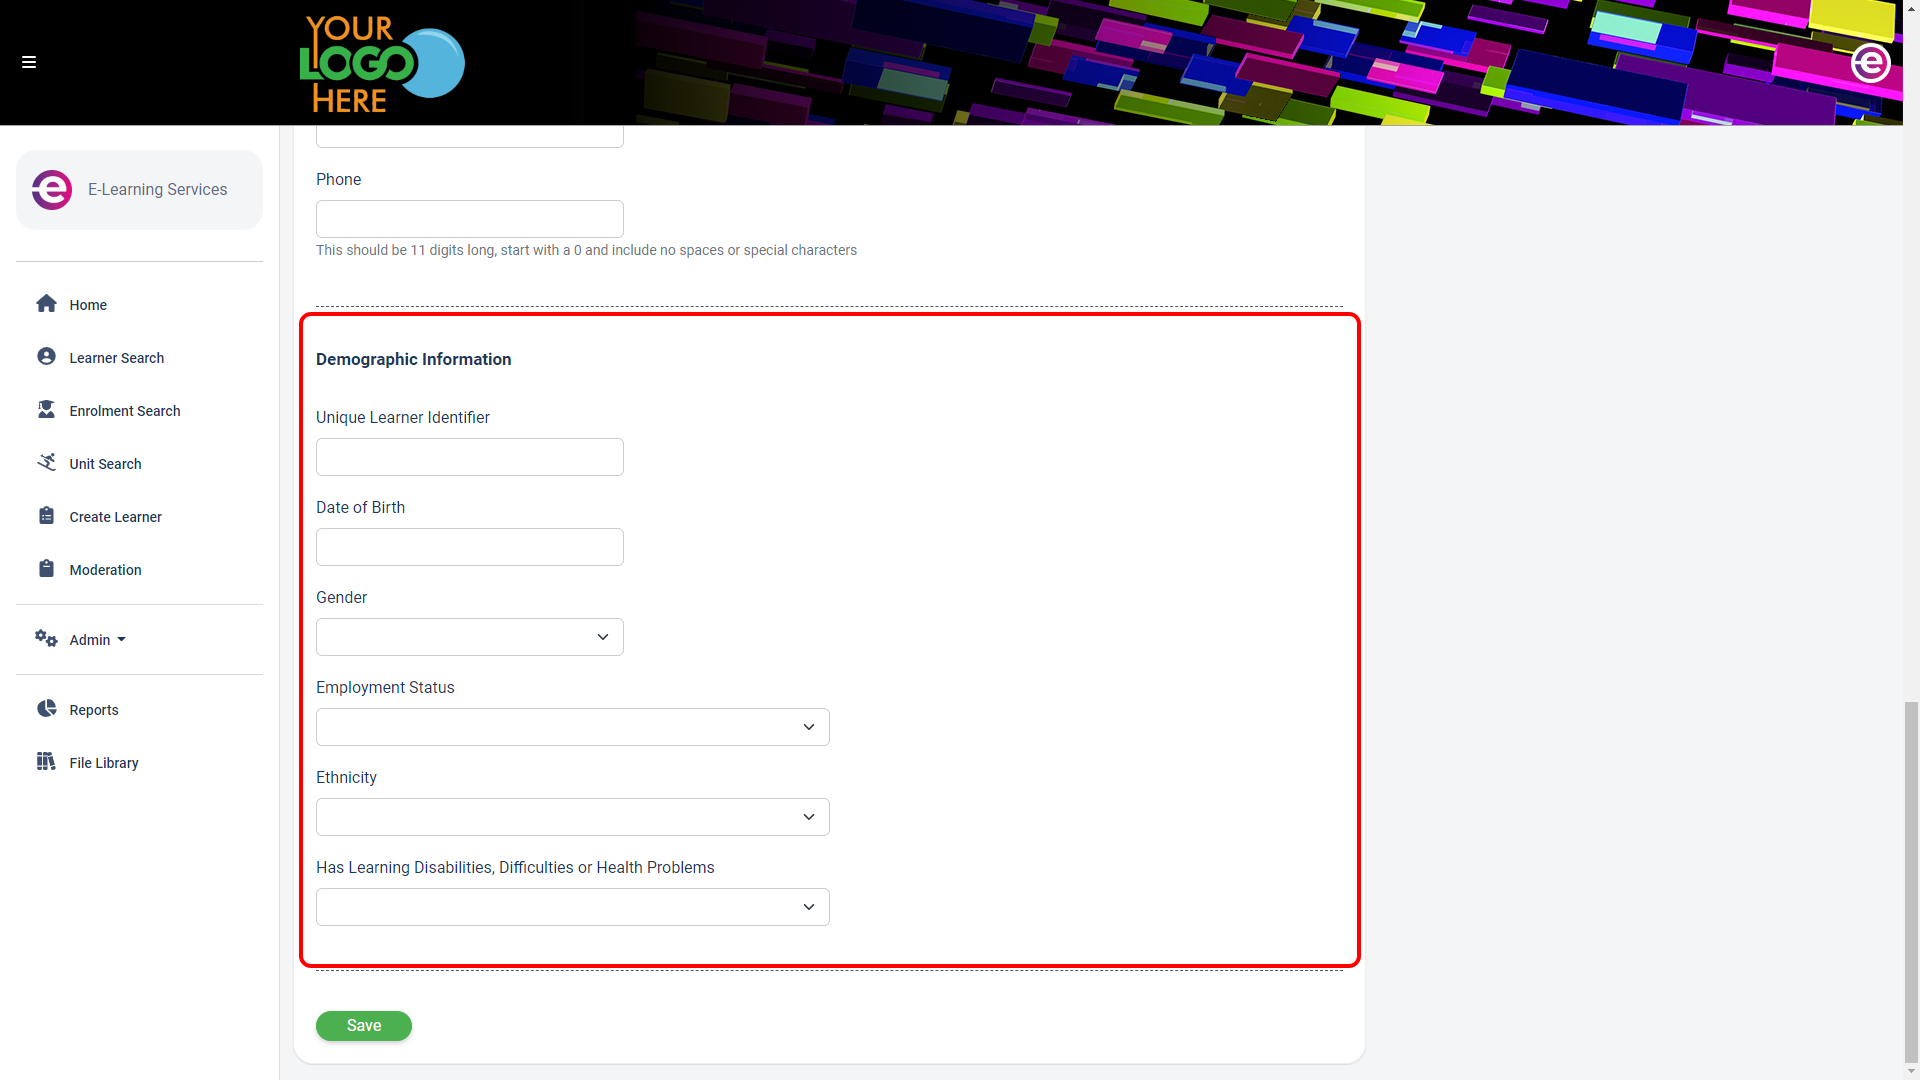Click the Demographic Information heading

pos(413,359)
